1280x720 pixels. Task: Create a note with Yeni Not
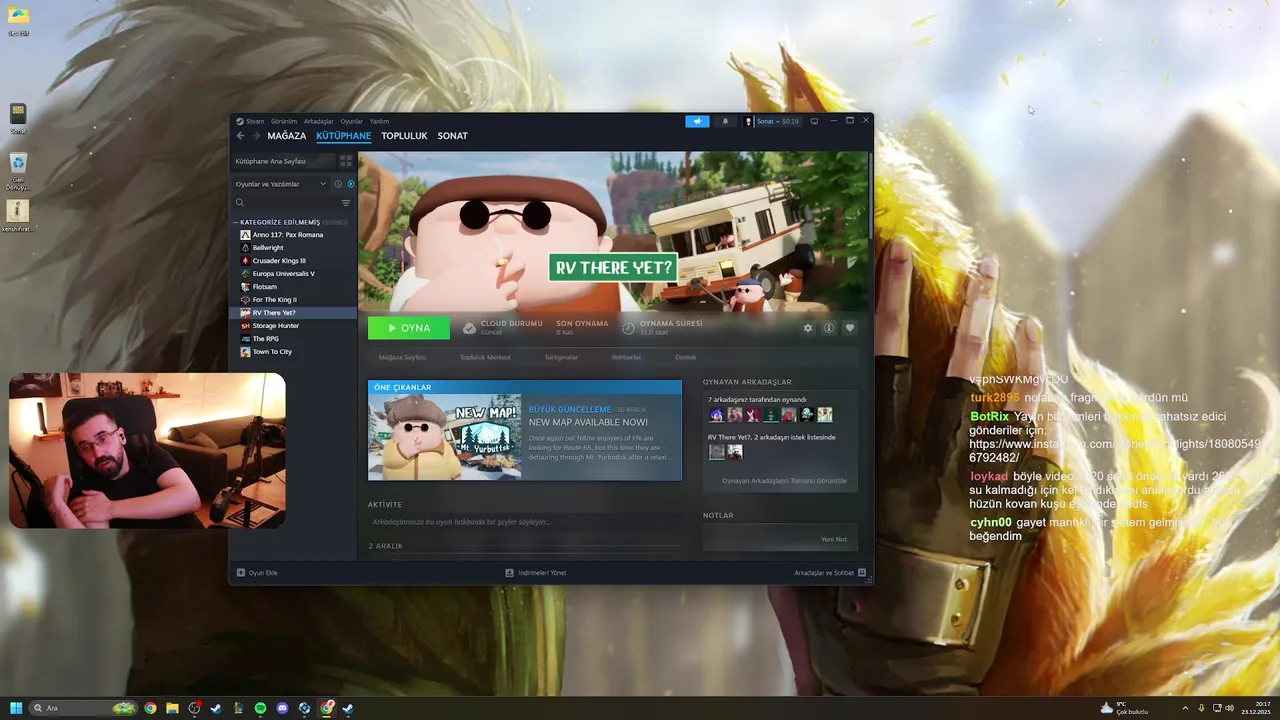tap(834, 539)
